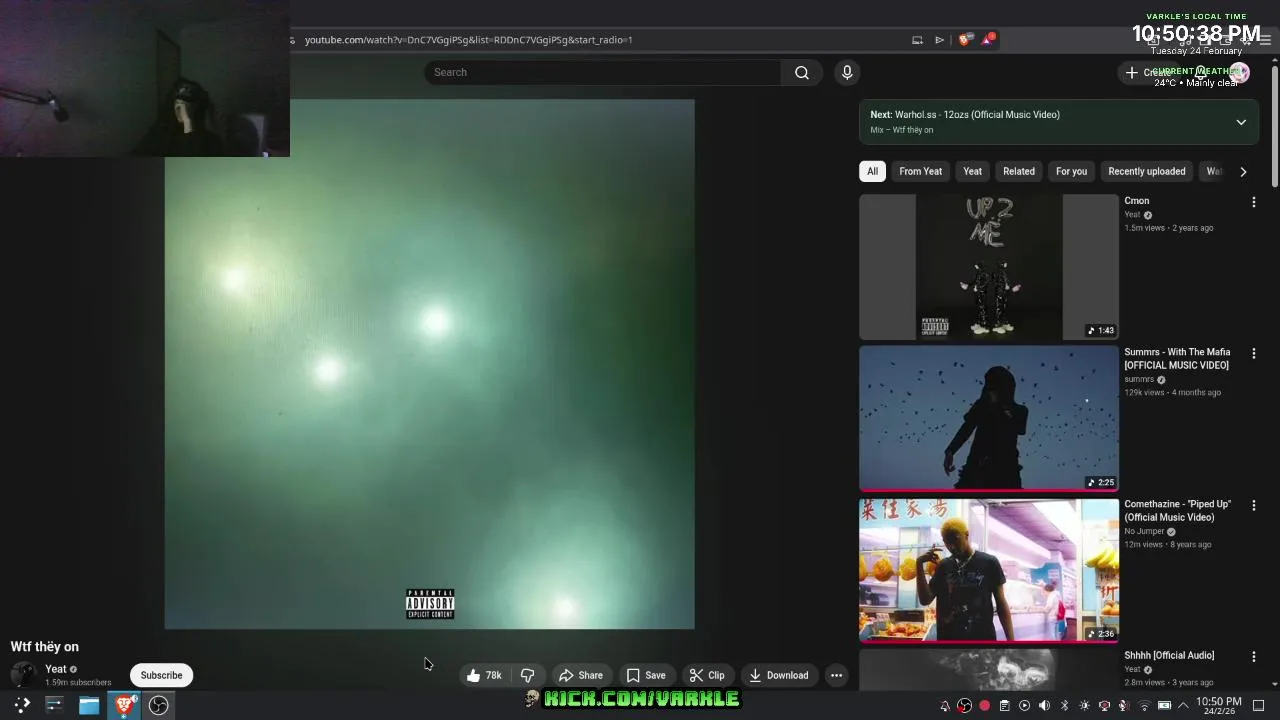Open options menu for Cmon video
Screen dimensions: 1280x720
pos(1253,202)
